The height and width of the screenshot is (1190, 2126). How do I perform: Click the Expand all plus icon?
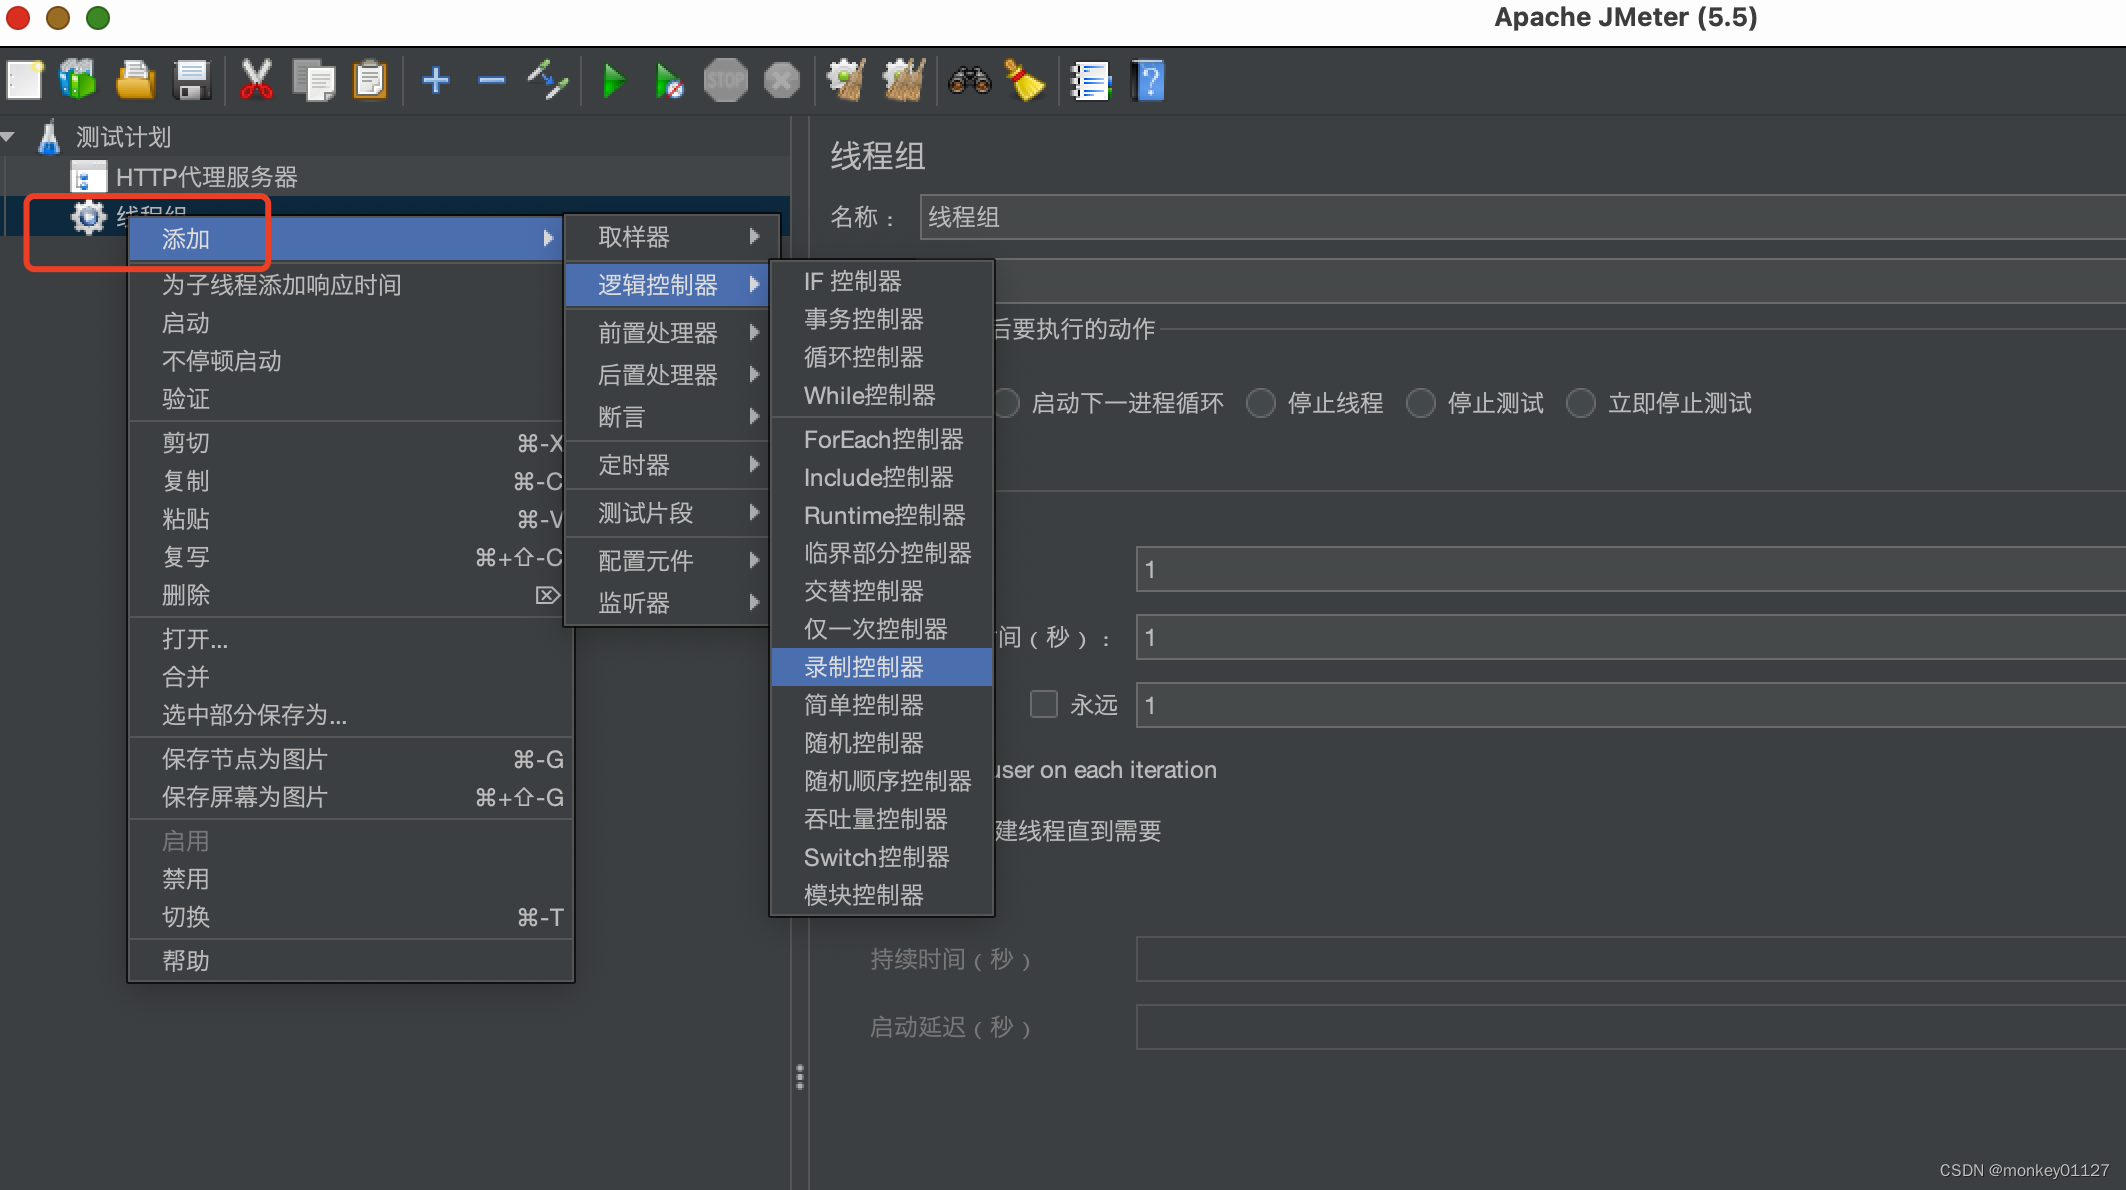[x=436, y=80]
